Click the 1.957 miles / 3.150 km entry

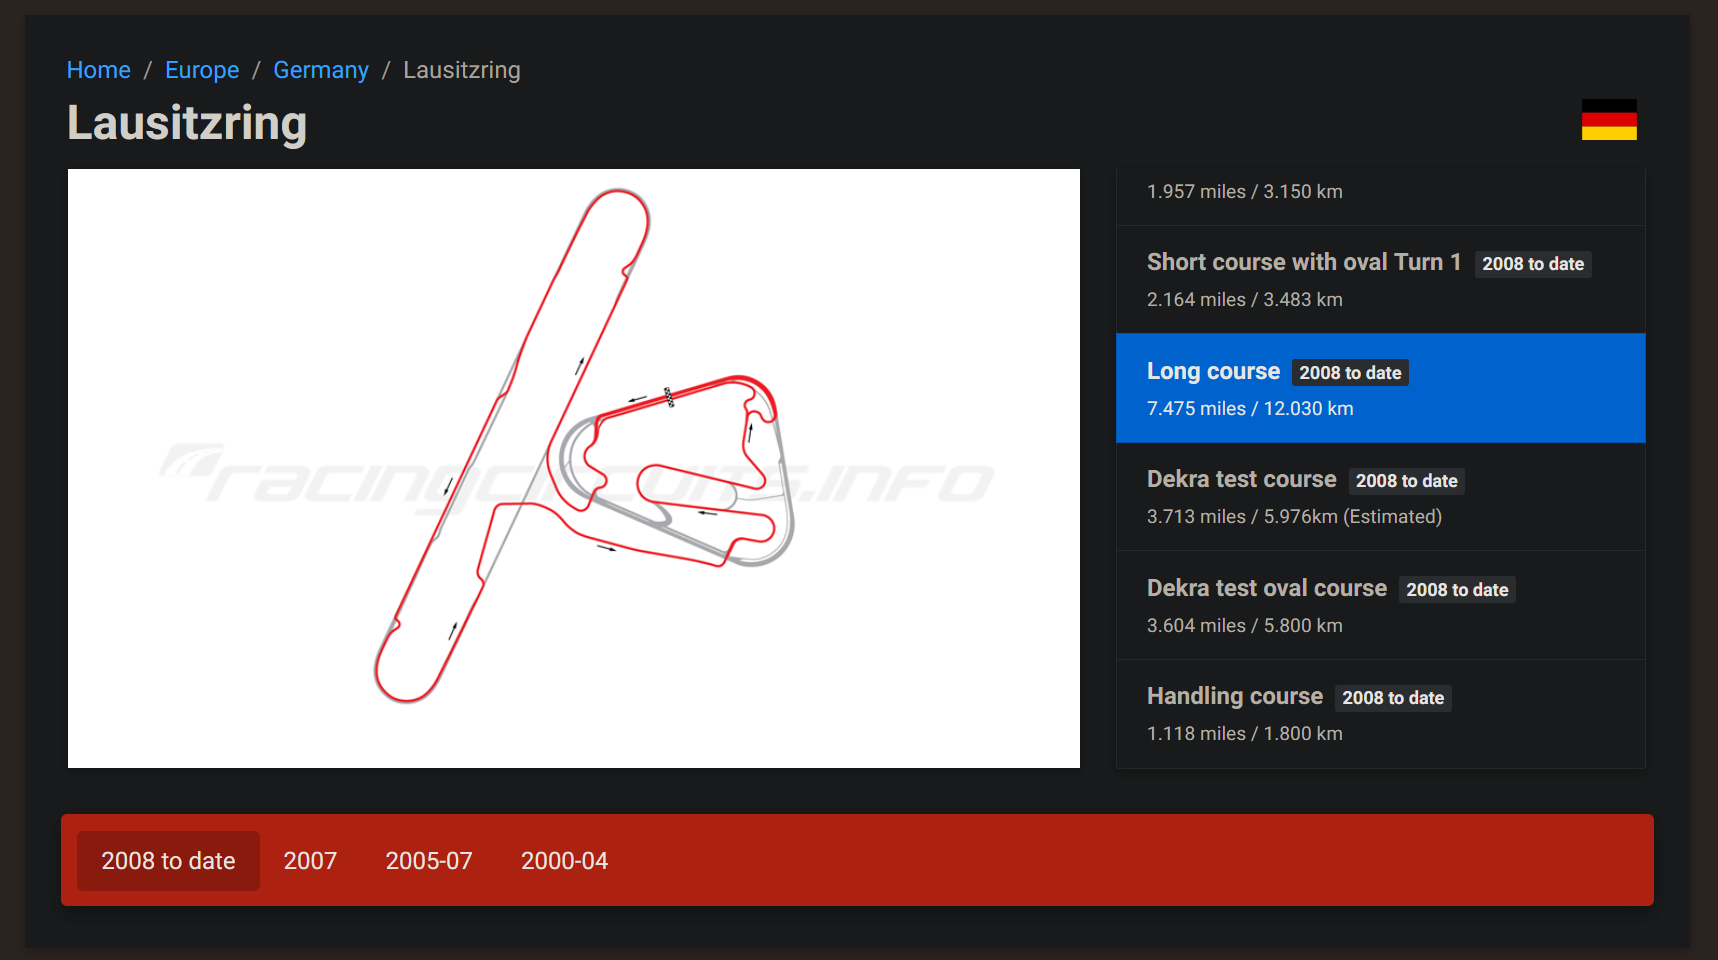pos(1380,196)
